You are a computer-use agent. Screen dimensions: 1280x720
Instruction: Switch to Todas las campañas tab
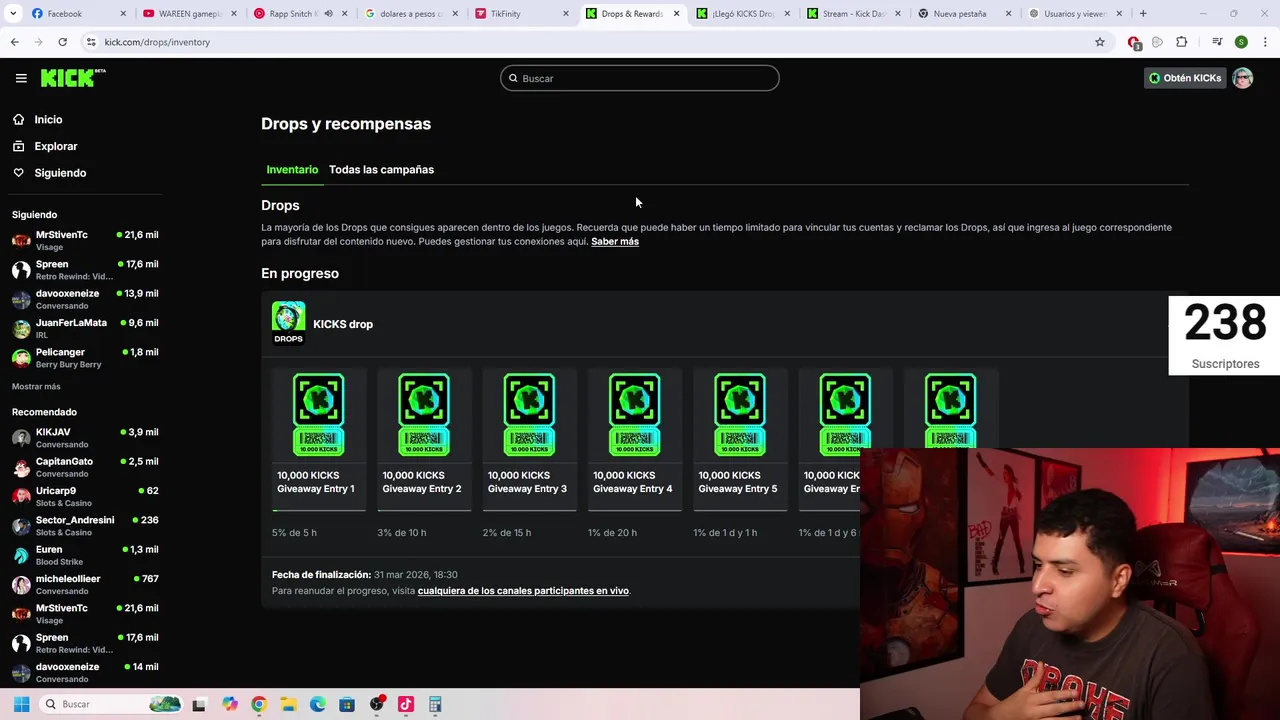point(381,170)
